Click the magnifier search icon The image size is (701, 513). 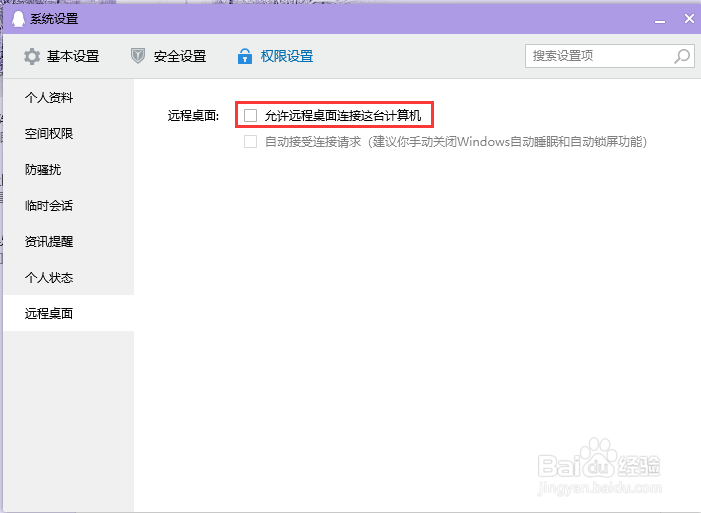pyautogui.click(x=682, y=56)
